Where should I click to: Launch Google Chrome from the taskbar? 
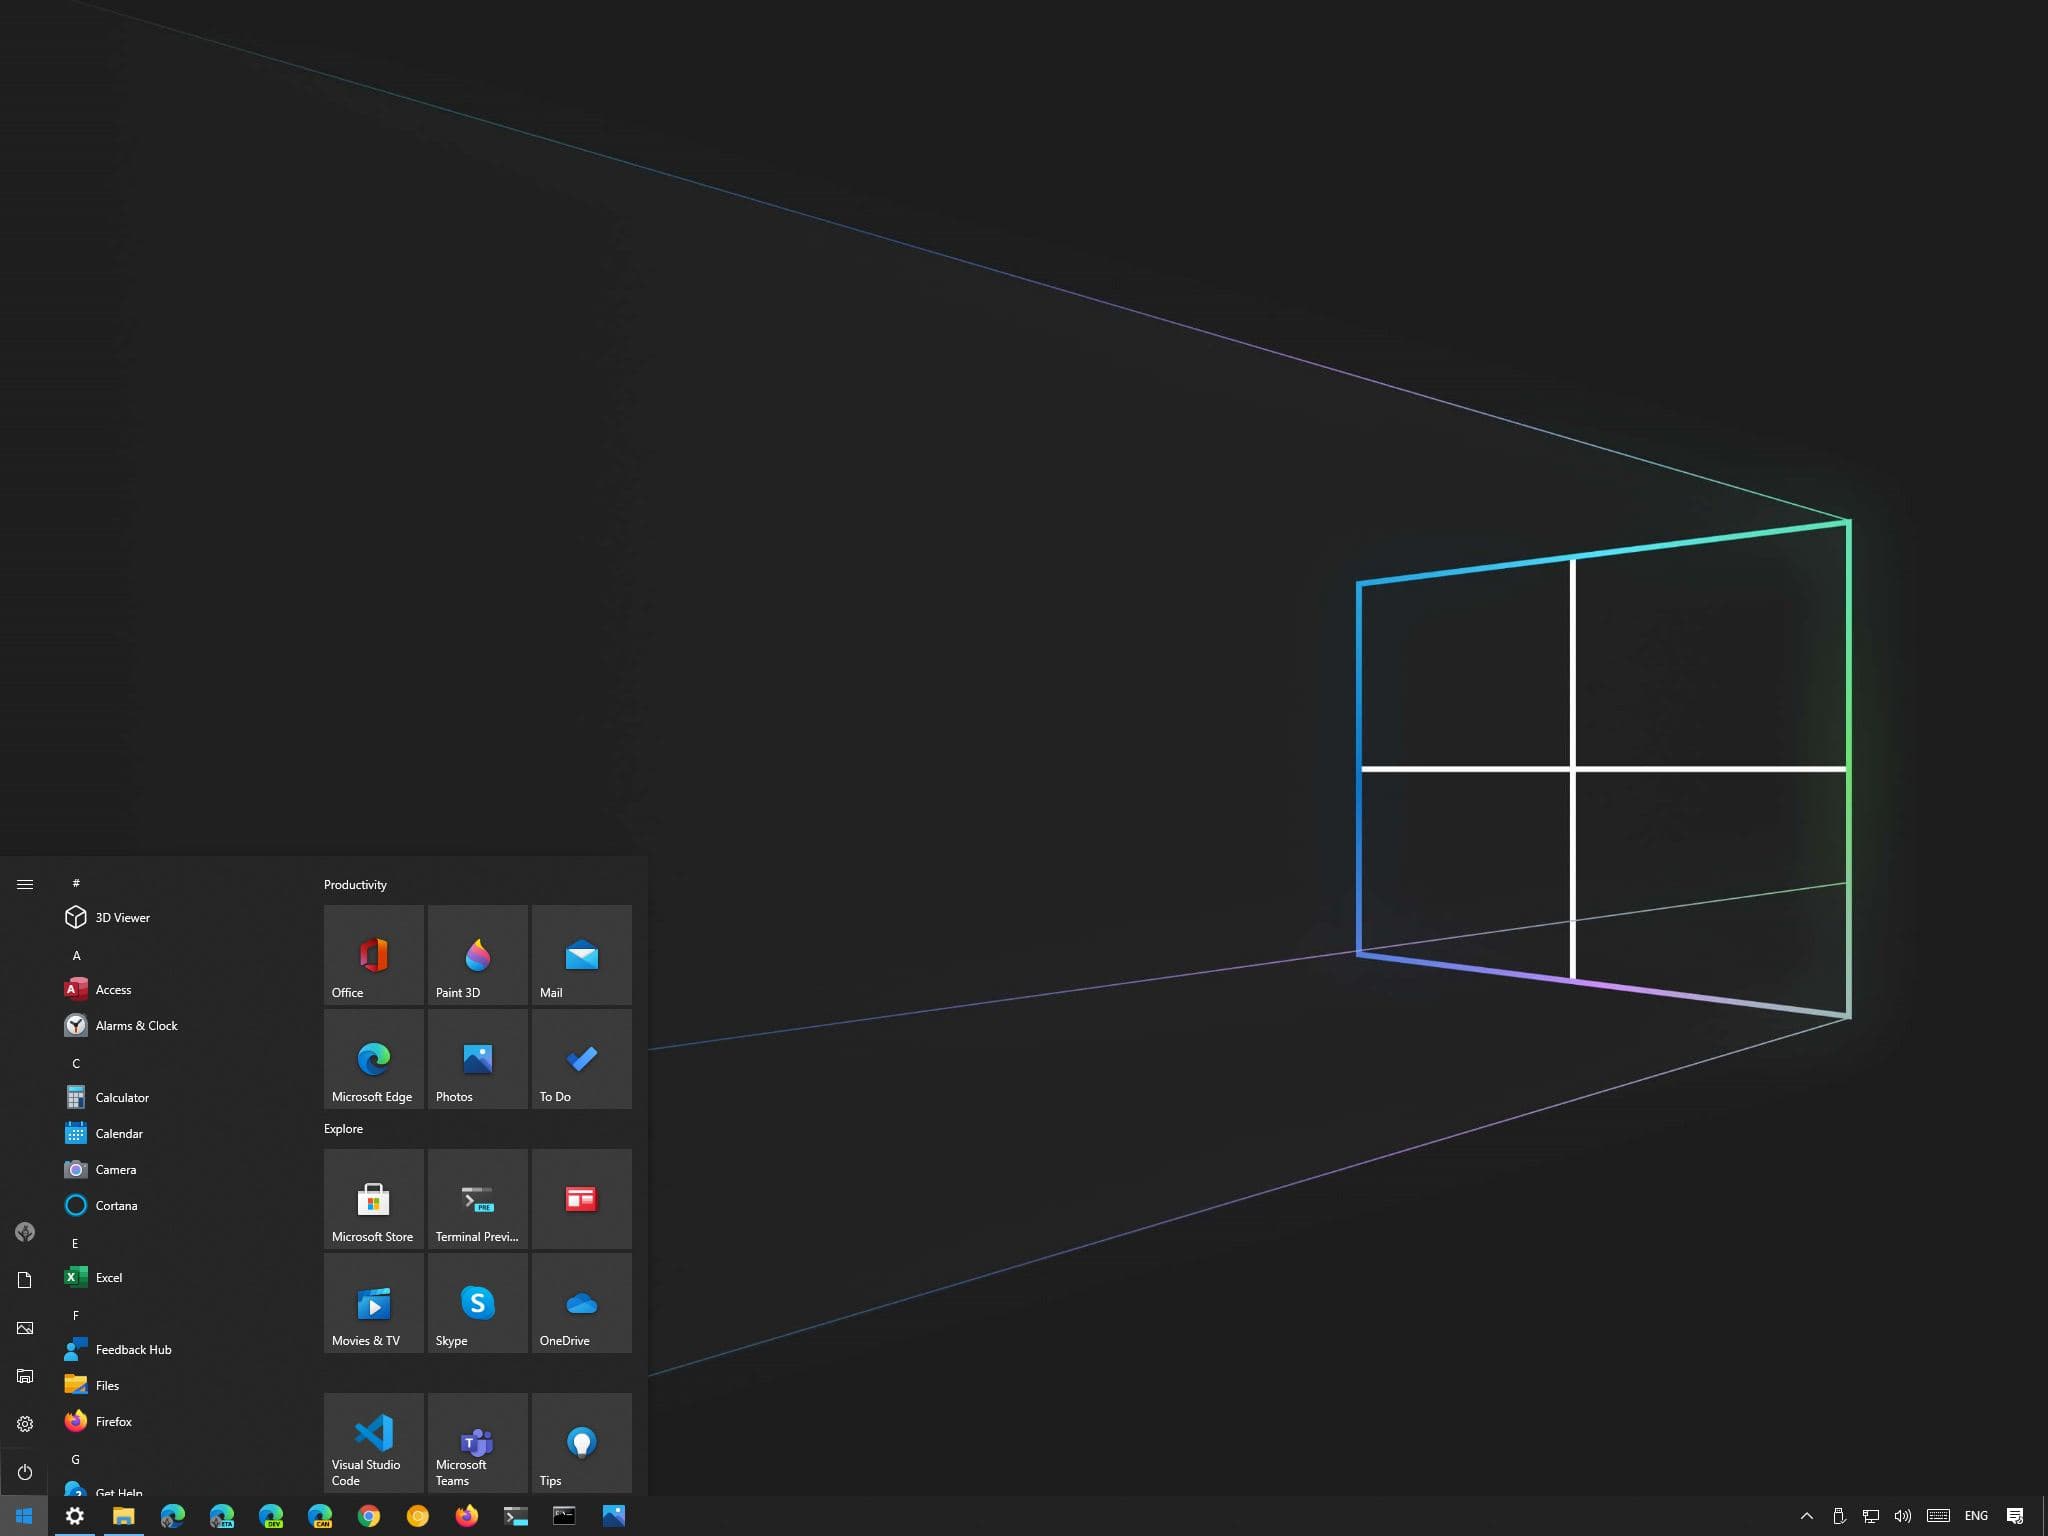tap(369, 1516)
